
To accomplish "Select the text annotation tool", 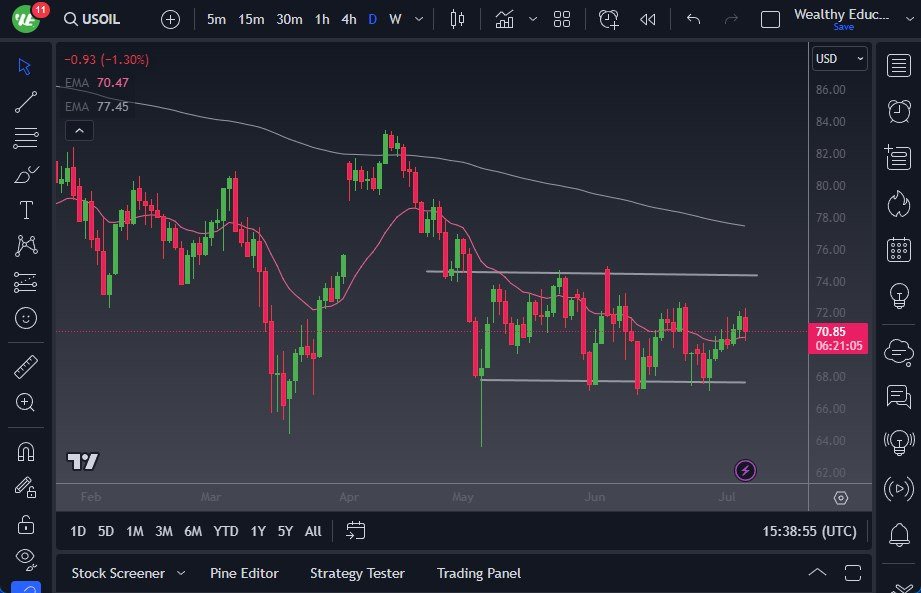I will (x=26, y=210).
